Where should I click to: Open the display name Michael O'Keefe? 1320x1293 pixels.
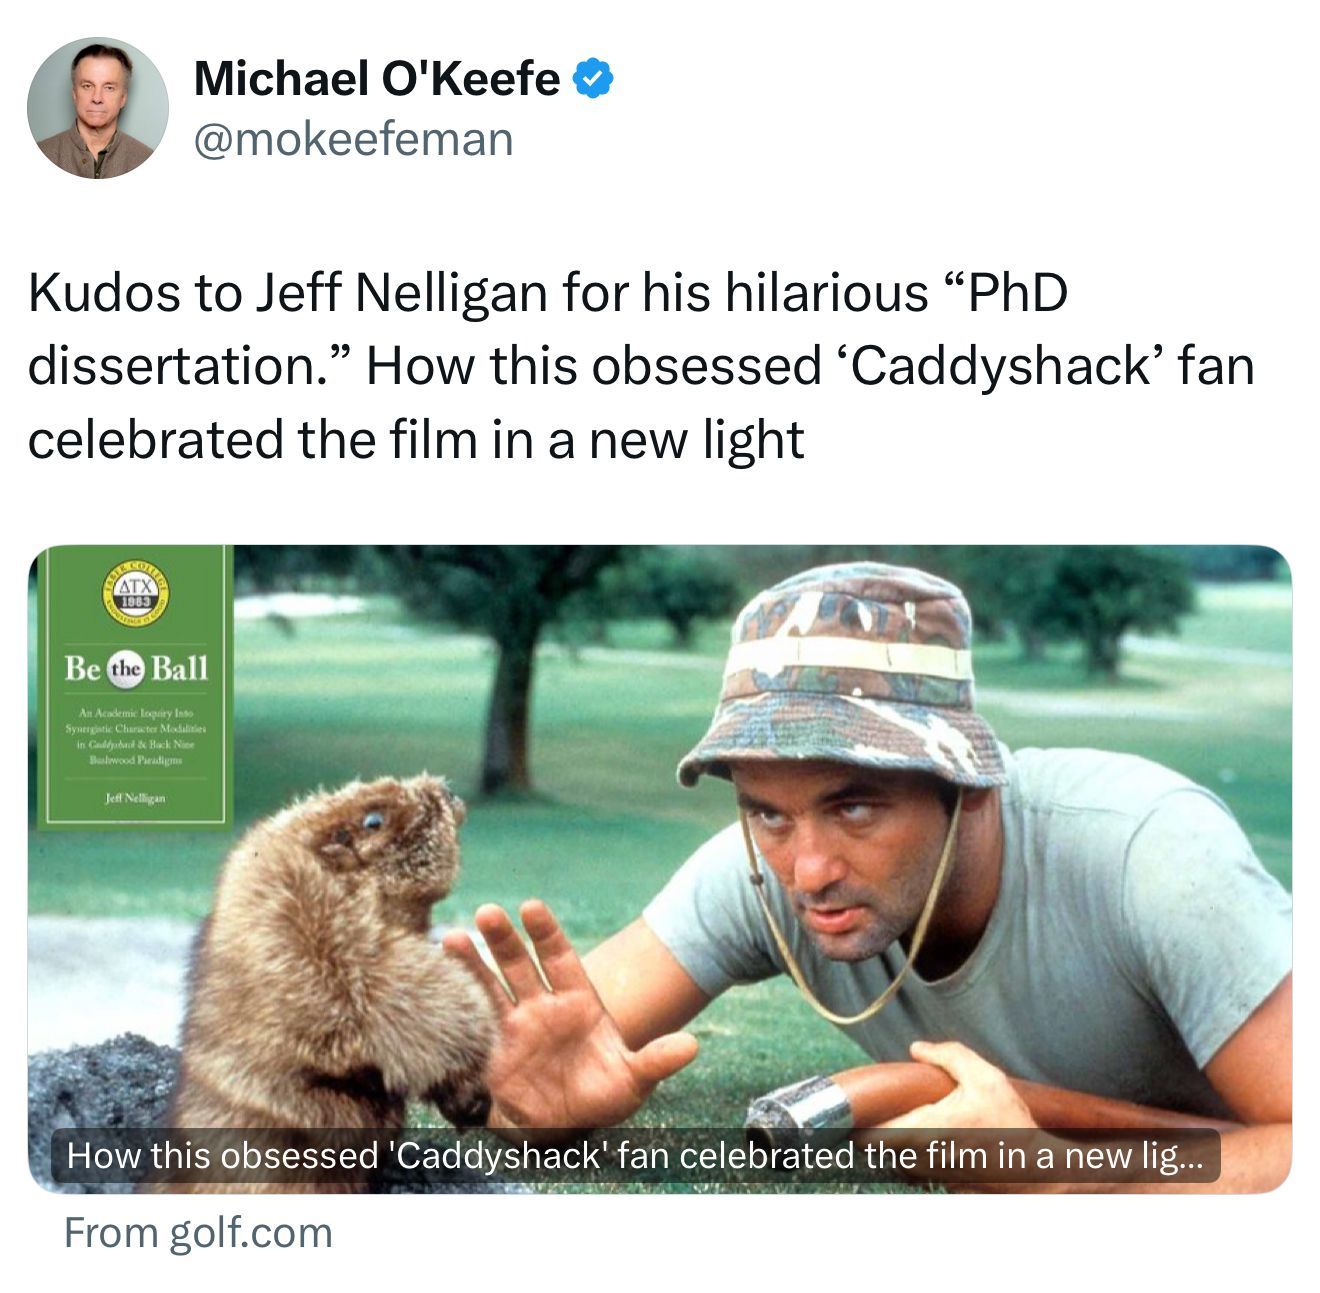pos(376,79)
